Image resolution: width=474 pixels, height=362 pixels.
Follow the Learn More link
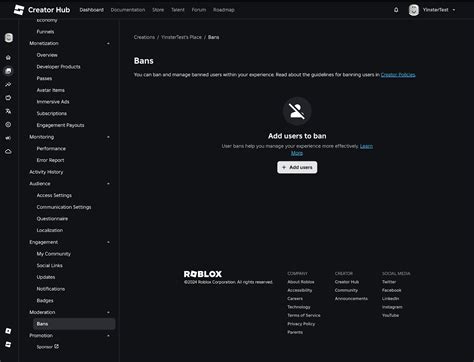coord(366,146)
